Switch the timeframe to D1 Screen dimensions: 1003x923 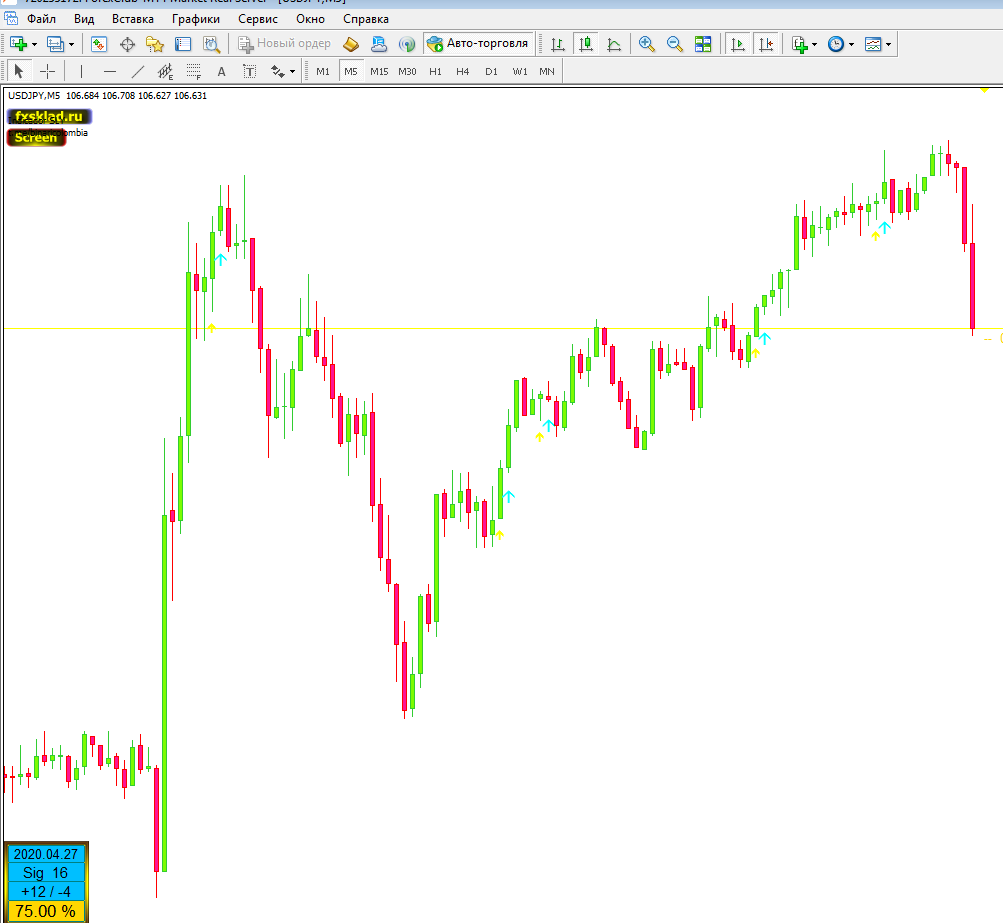(x=491, y=71)
